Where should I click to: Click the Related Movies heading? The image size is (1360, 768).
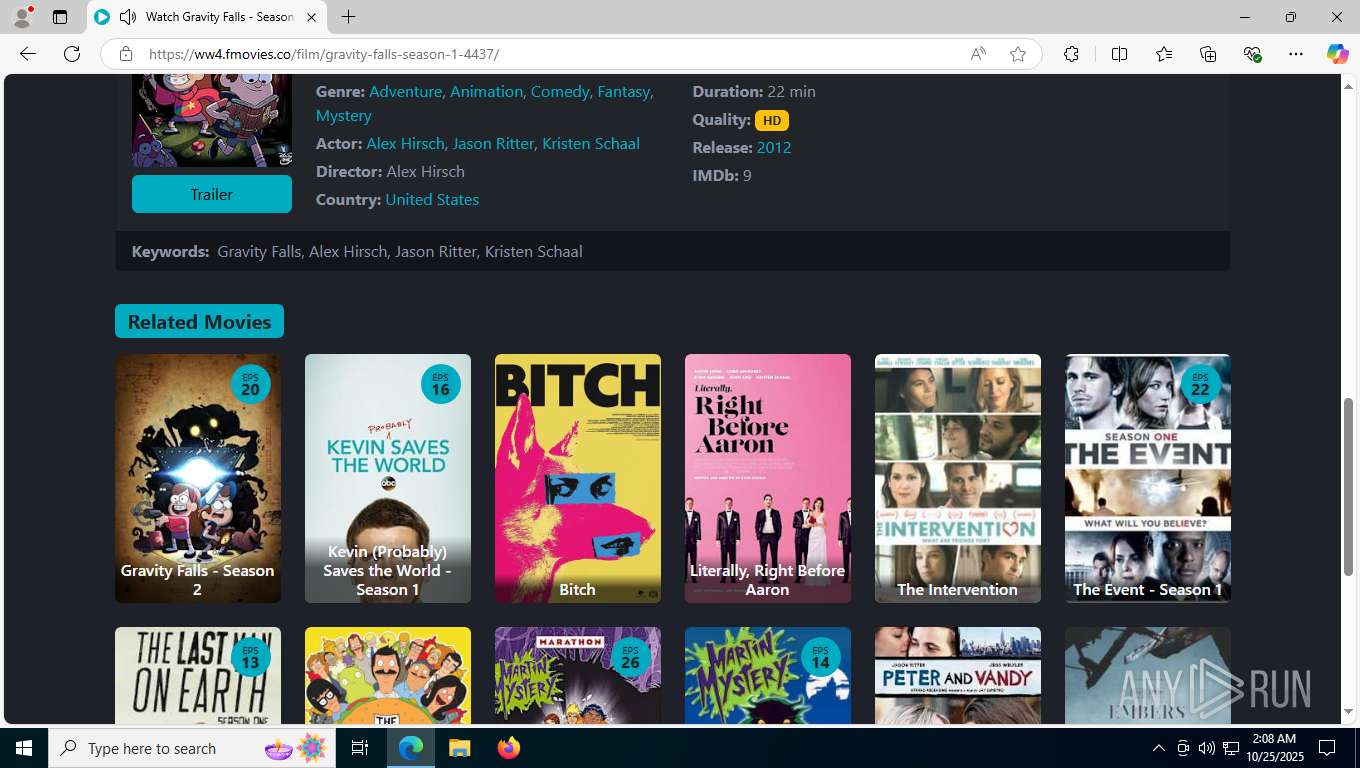tap(199, 321)
